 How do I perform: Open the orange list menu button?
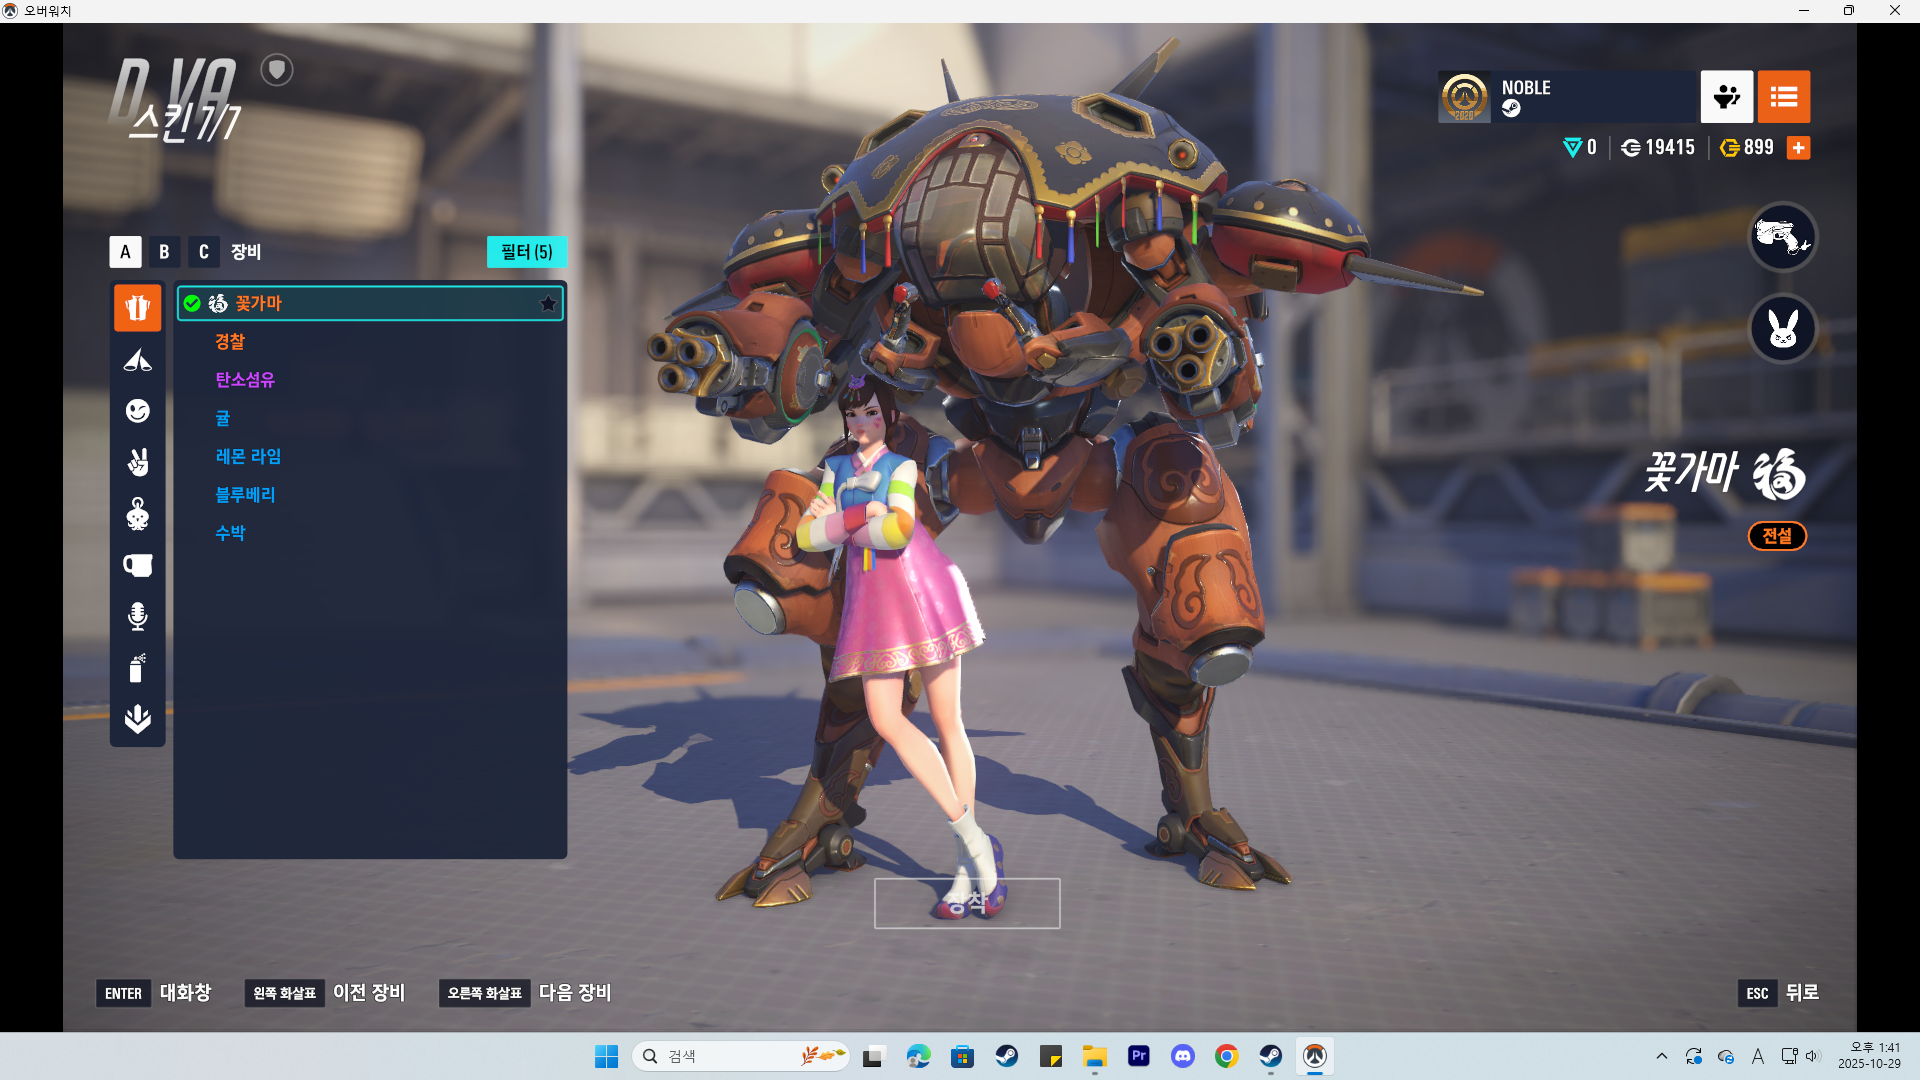[x=1783, y=97]
